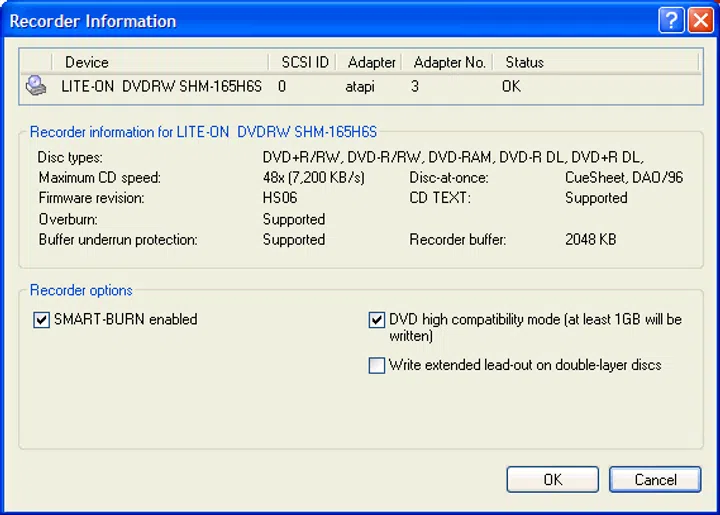
Task: Click the OK status cell in device row
Action: (x=512, y=87)
